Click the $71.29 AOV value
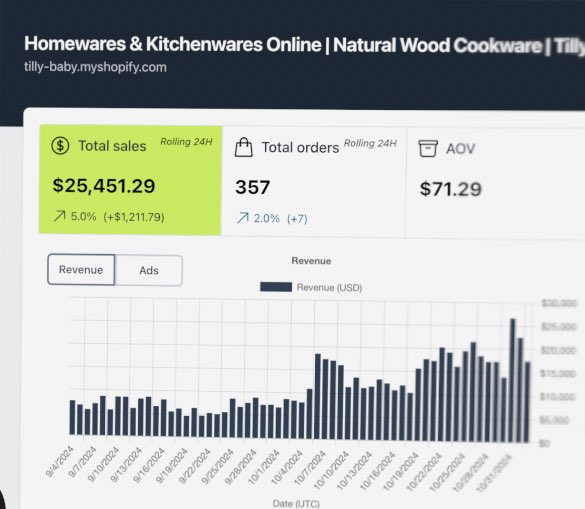This screenshot has width=585, height=509. click(x=451, y=189)
